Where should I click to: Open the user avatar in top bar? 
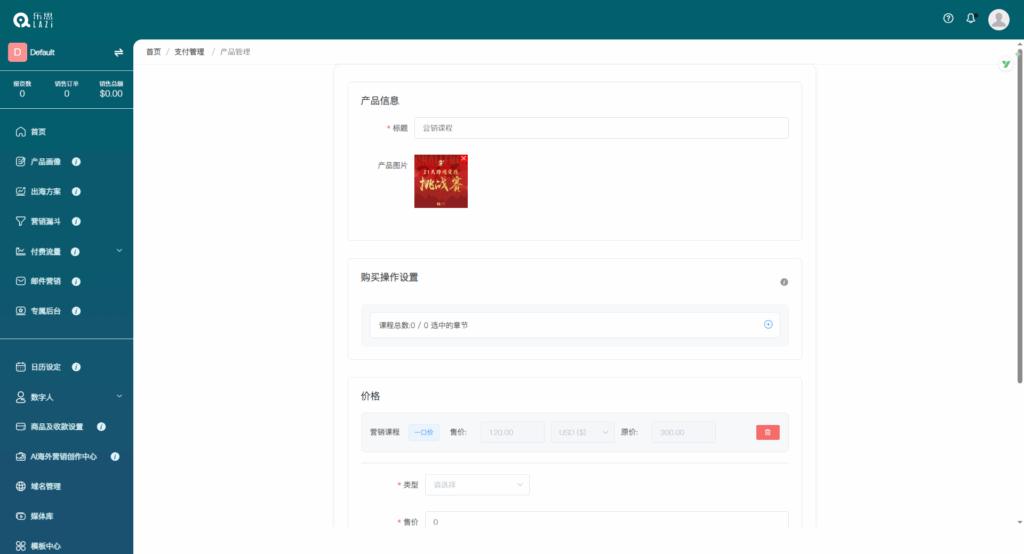pyautogui.click(x=998, y=19)
